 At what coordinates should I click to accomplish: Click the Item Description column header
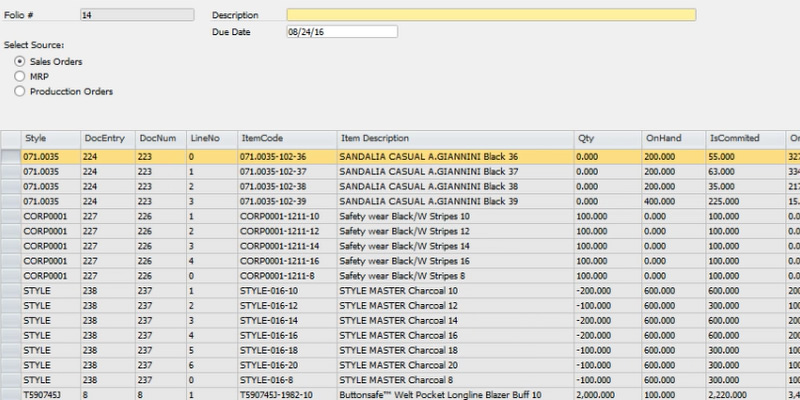tap(454, 138)
